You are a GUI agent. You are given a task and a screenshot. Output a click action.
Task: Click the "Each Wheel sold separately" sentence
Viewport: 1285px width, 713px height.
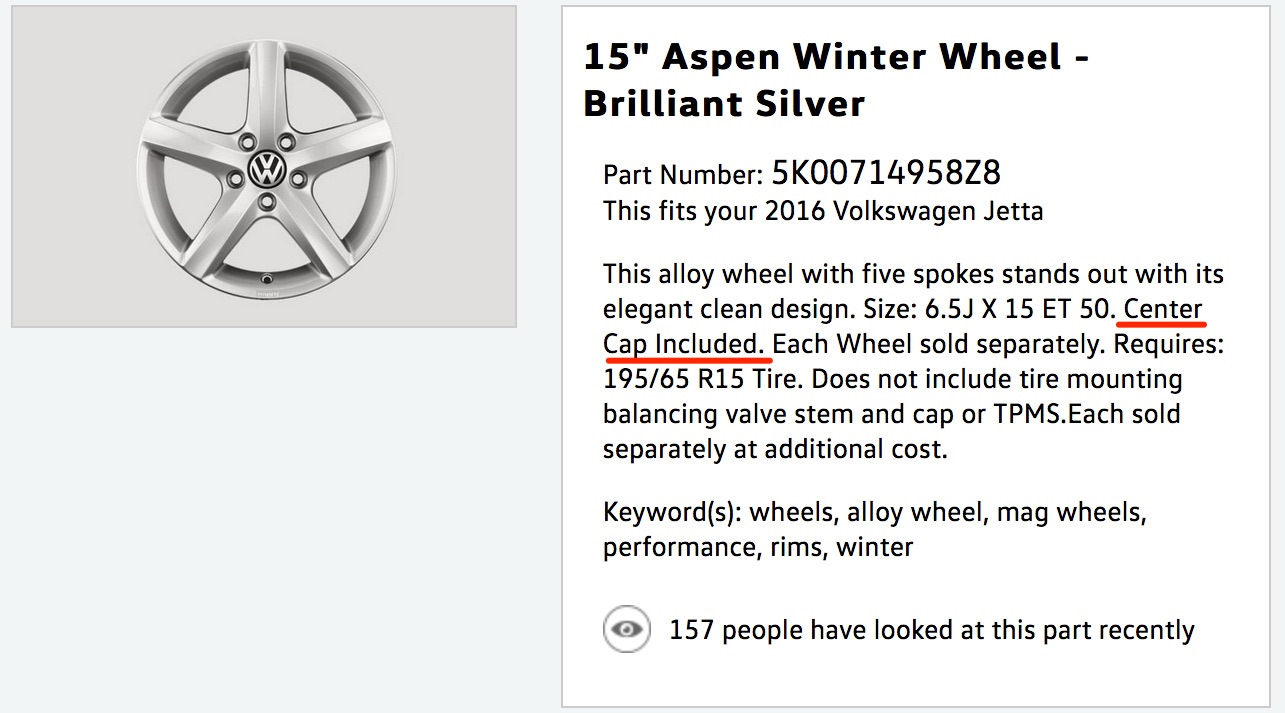pyautogui.click(x=938, y=345)
